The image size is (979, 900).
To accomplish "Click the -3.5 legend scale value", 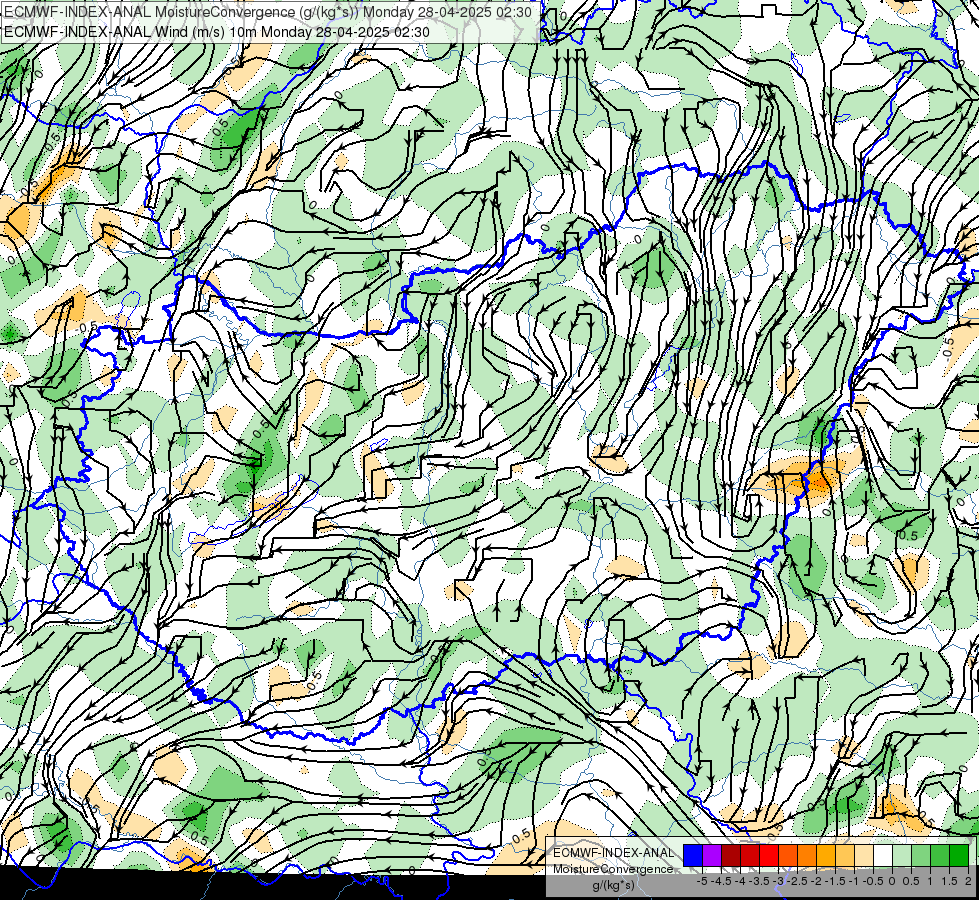I will pyautogui.click(x=759, y=881).
